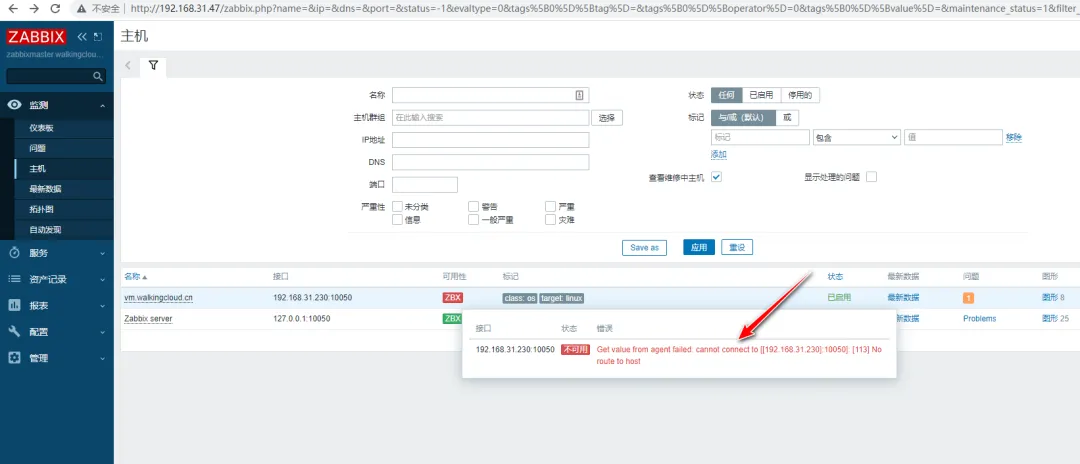Open the 包含 tag operator dropdown
This screenshot has width=1080, height=464.
[x=856, y=137]
